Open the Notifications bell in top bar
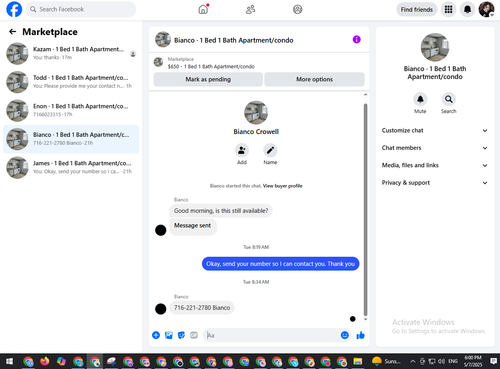The image size is (500, 369). tap(467, 9)
